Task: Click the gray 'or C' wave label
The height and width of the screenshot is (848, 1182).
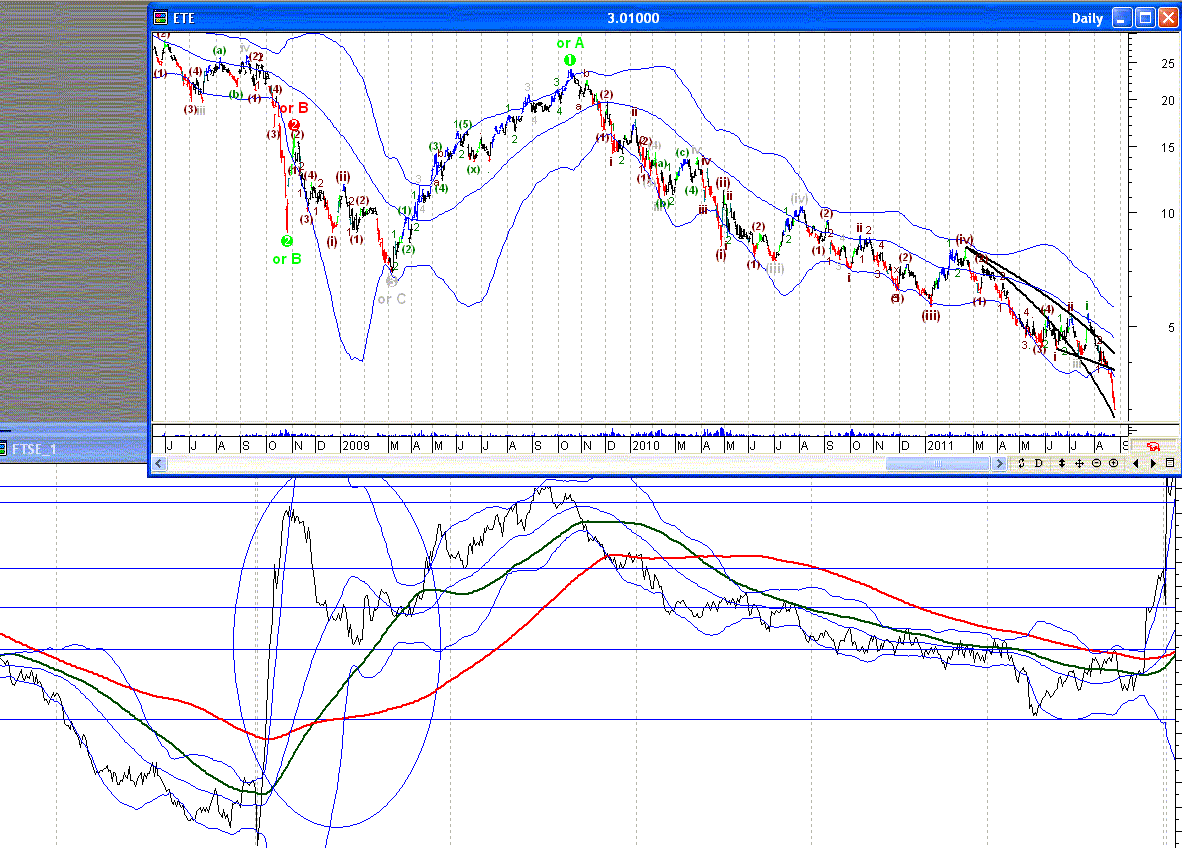Action: point(392,299)
